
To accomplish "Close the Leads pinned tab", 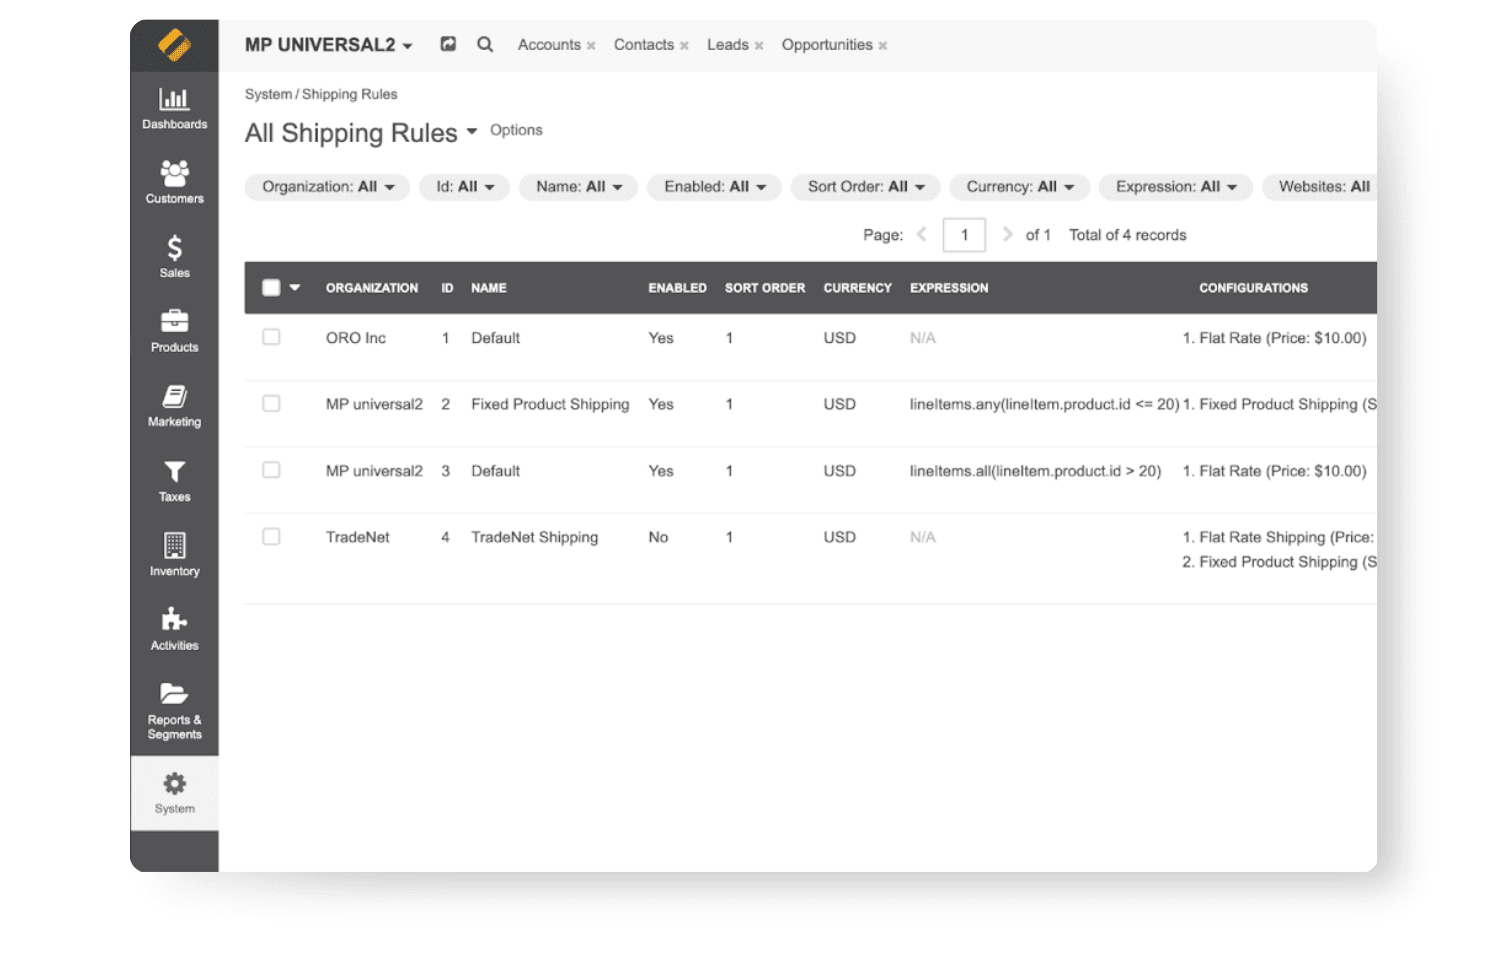I will click(x=759, y=45).
